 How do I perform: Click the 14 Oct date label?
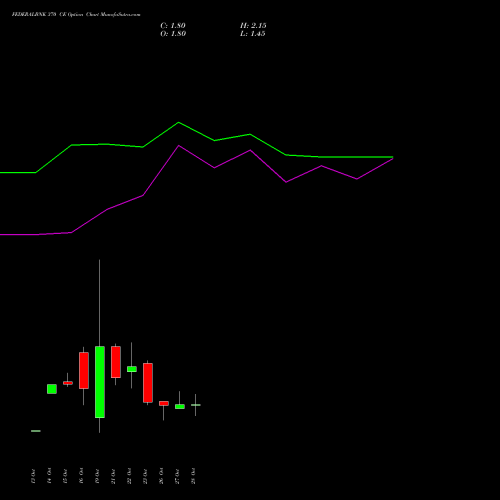[x=49, y=476]
